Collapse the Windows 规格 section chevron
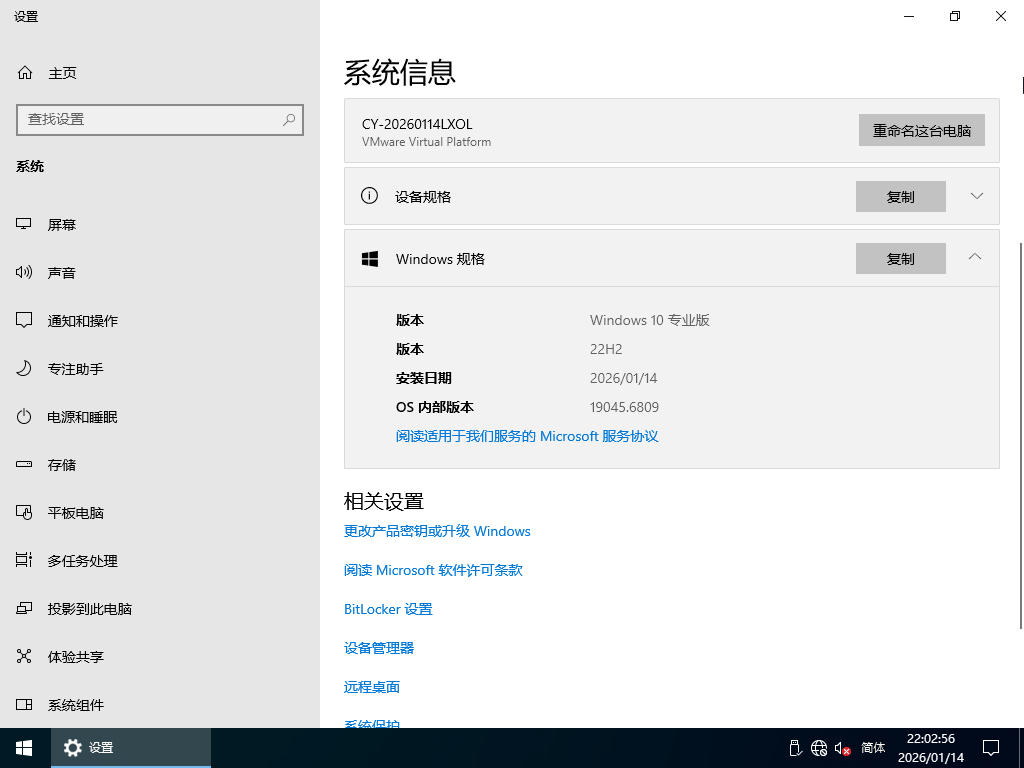 [975, 258]
